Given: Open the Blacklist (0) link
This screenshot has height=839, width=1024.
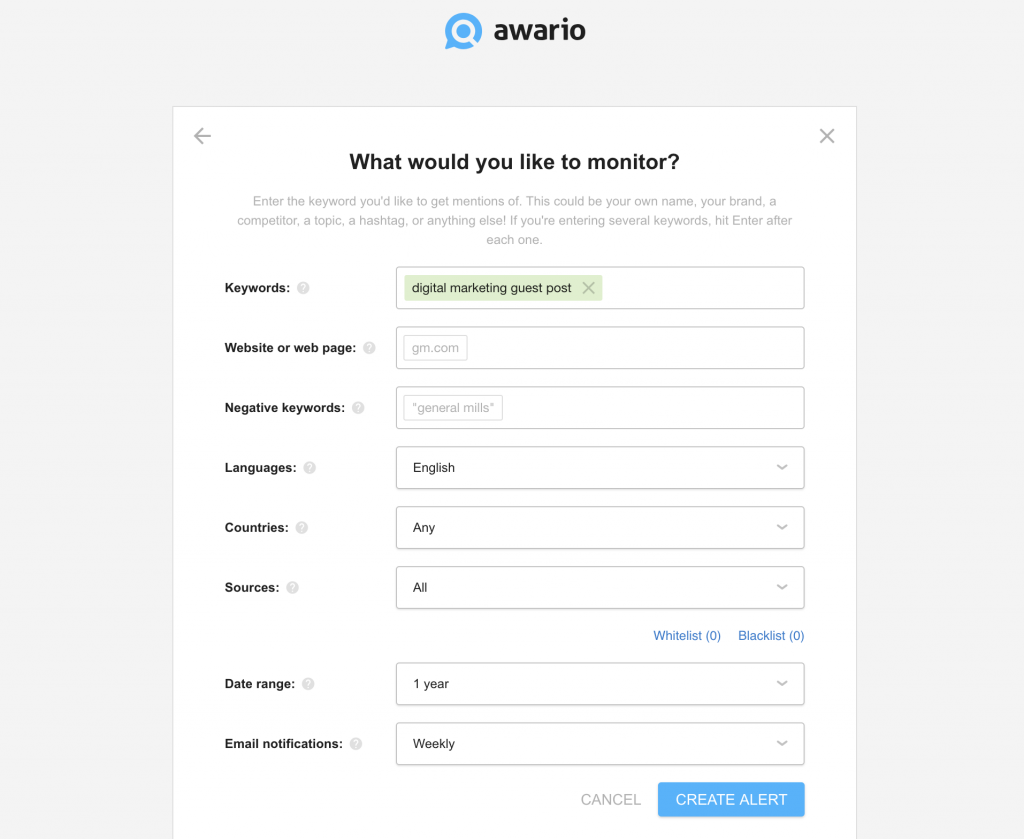Looking at the screenshot, I should coord(771,636).
